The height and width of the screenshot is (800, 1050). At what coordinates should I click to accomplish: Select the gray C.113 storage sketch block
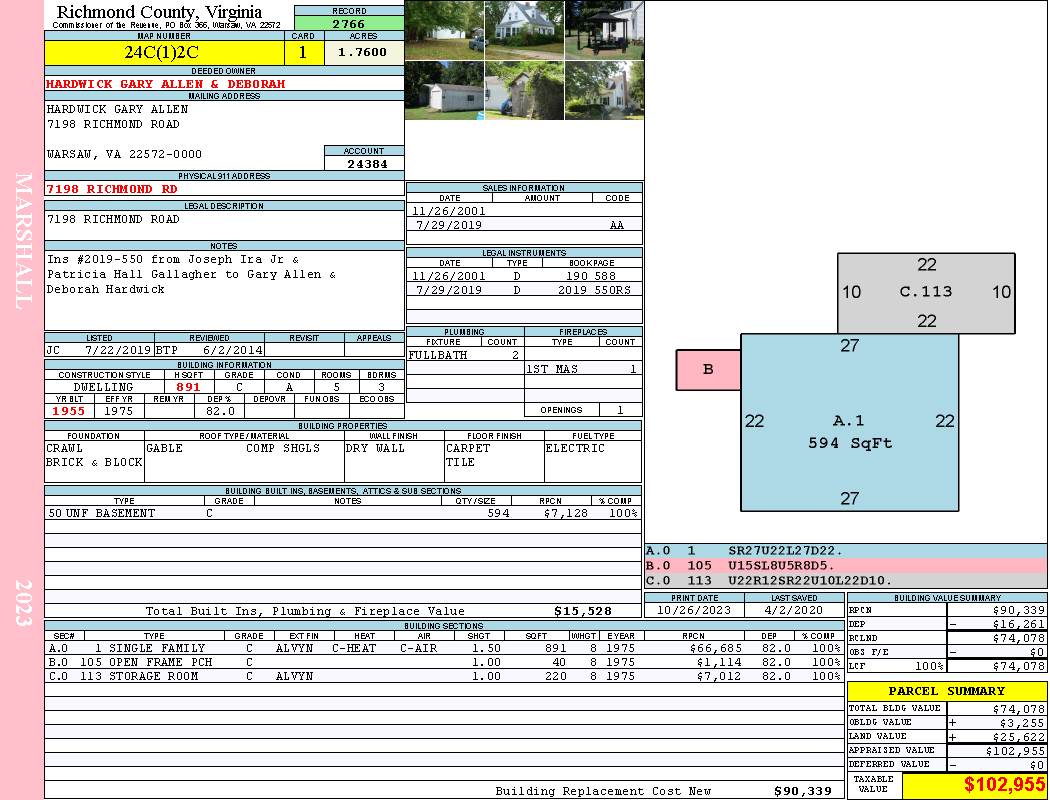click(x=926, y=292)
